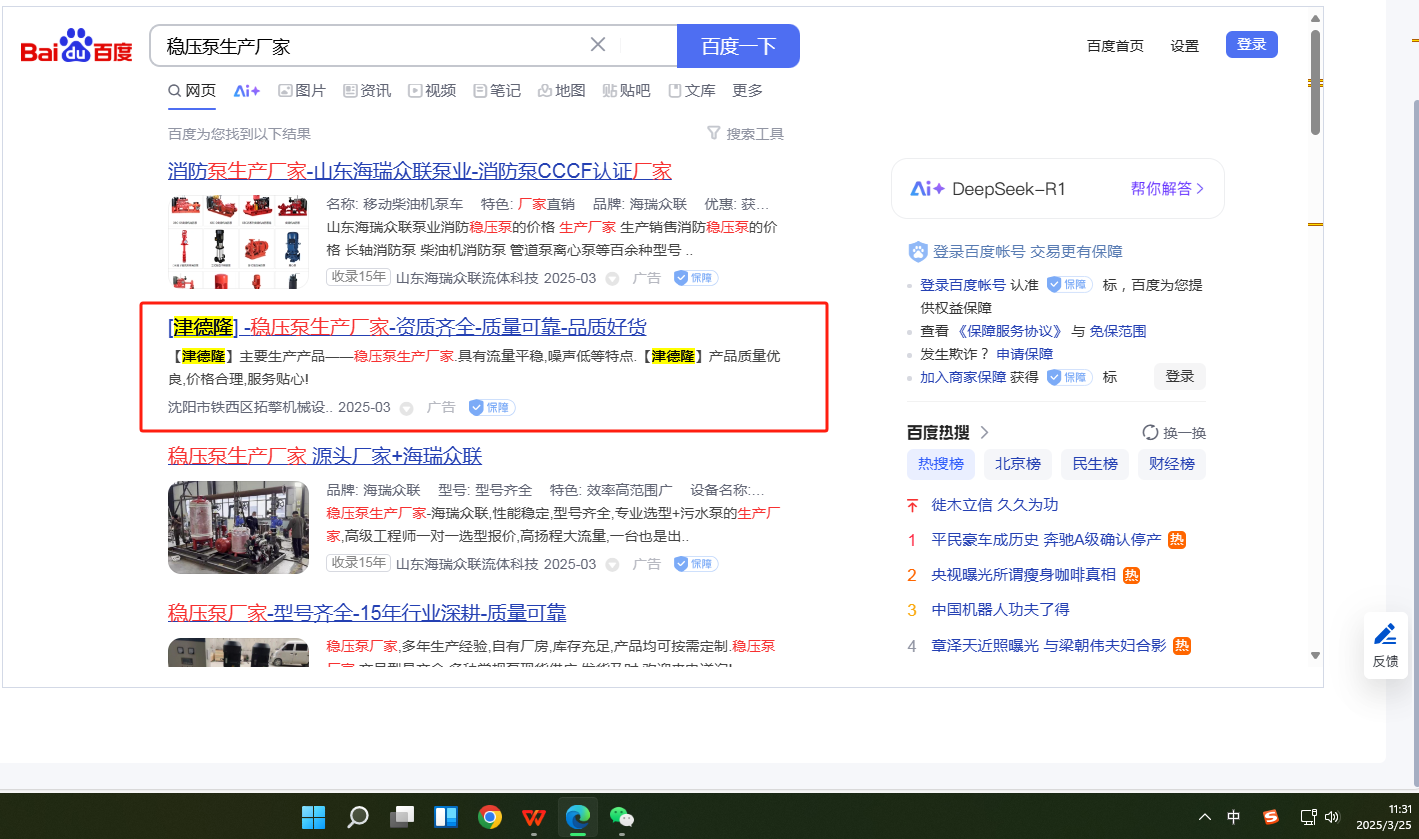Switch to the 图片 search tab
The height and width of the screenshot is (839, 1419).
pos(302,91)
